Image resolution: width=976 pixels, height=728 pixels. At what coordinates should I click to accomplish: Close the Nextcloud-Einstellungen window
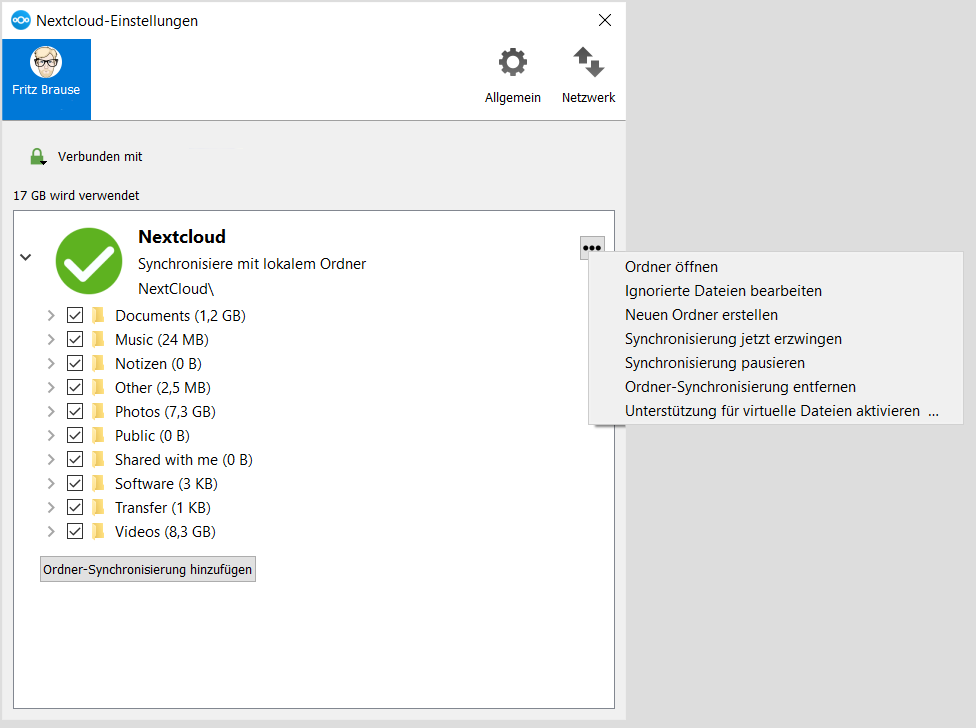[604, 21]
